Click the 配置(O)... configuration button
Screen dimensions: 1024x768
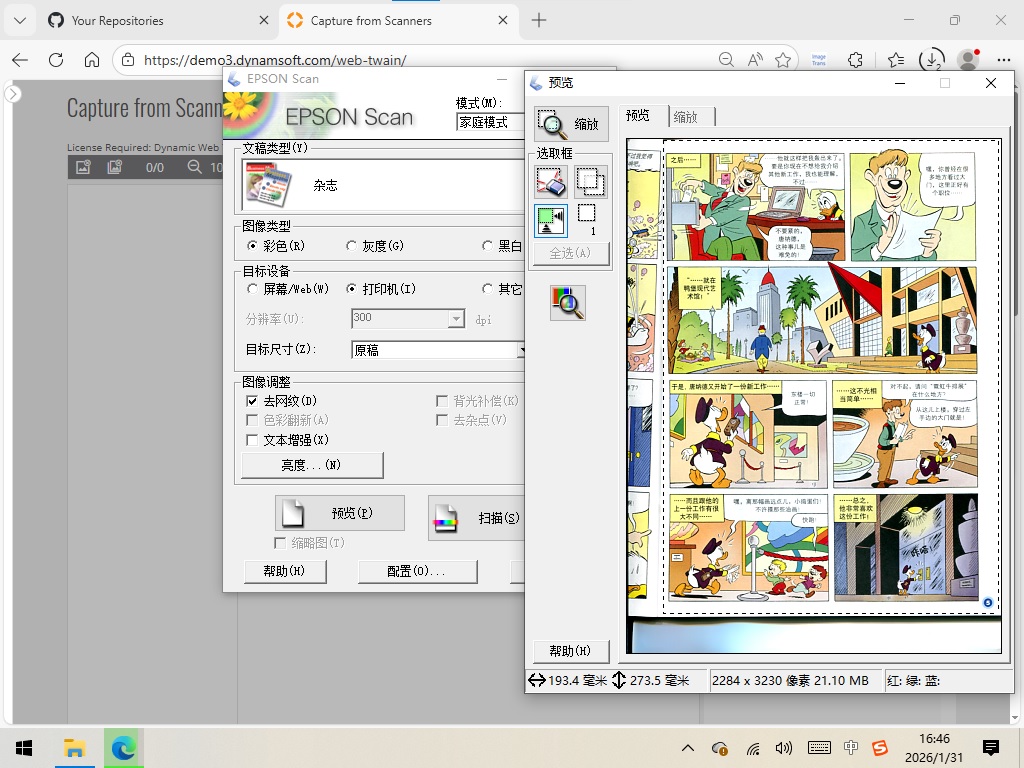pos(417,571)
